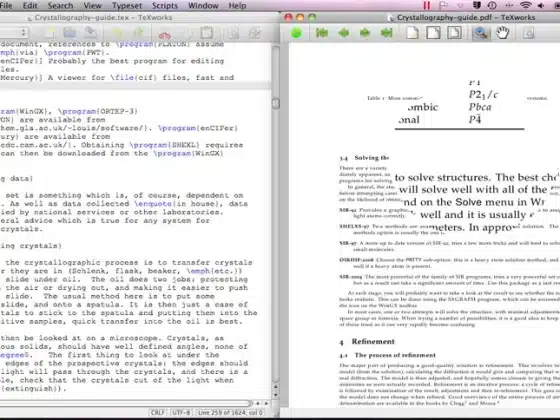Screen dimensions: 560x420
Task: Click editor scrollbar down arrow
Action: [276, 395]
